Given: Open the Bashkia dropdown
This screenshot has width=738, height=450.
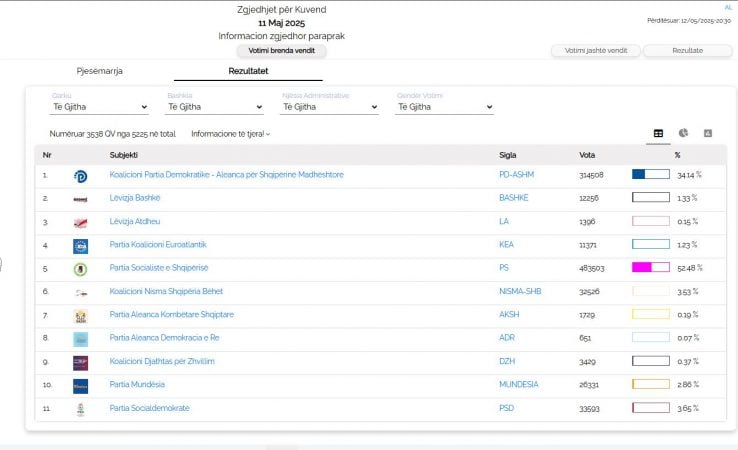Looking at the screenshot, I should coord(214,107).
